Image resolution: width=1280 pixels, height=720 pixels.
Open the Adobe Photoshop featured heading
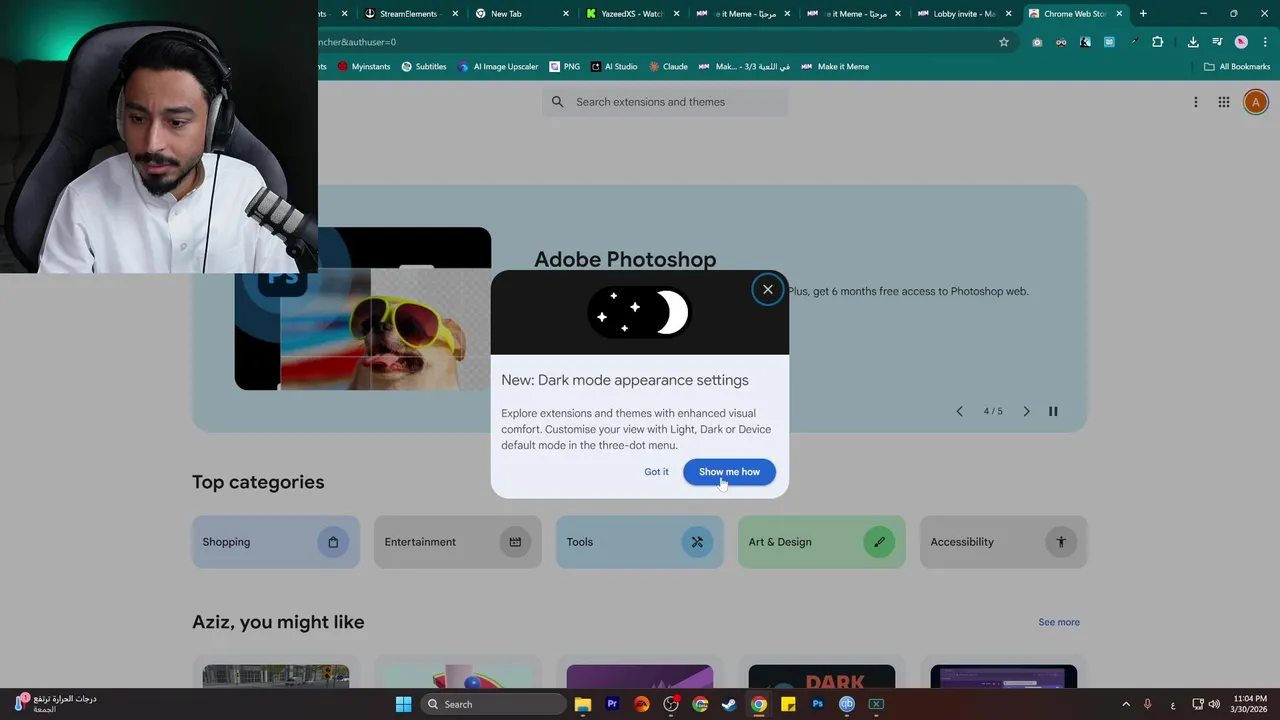[x=625, y=259]
